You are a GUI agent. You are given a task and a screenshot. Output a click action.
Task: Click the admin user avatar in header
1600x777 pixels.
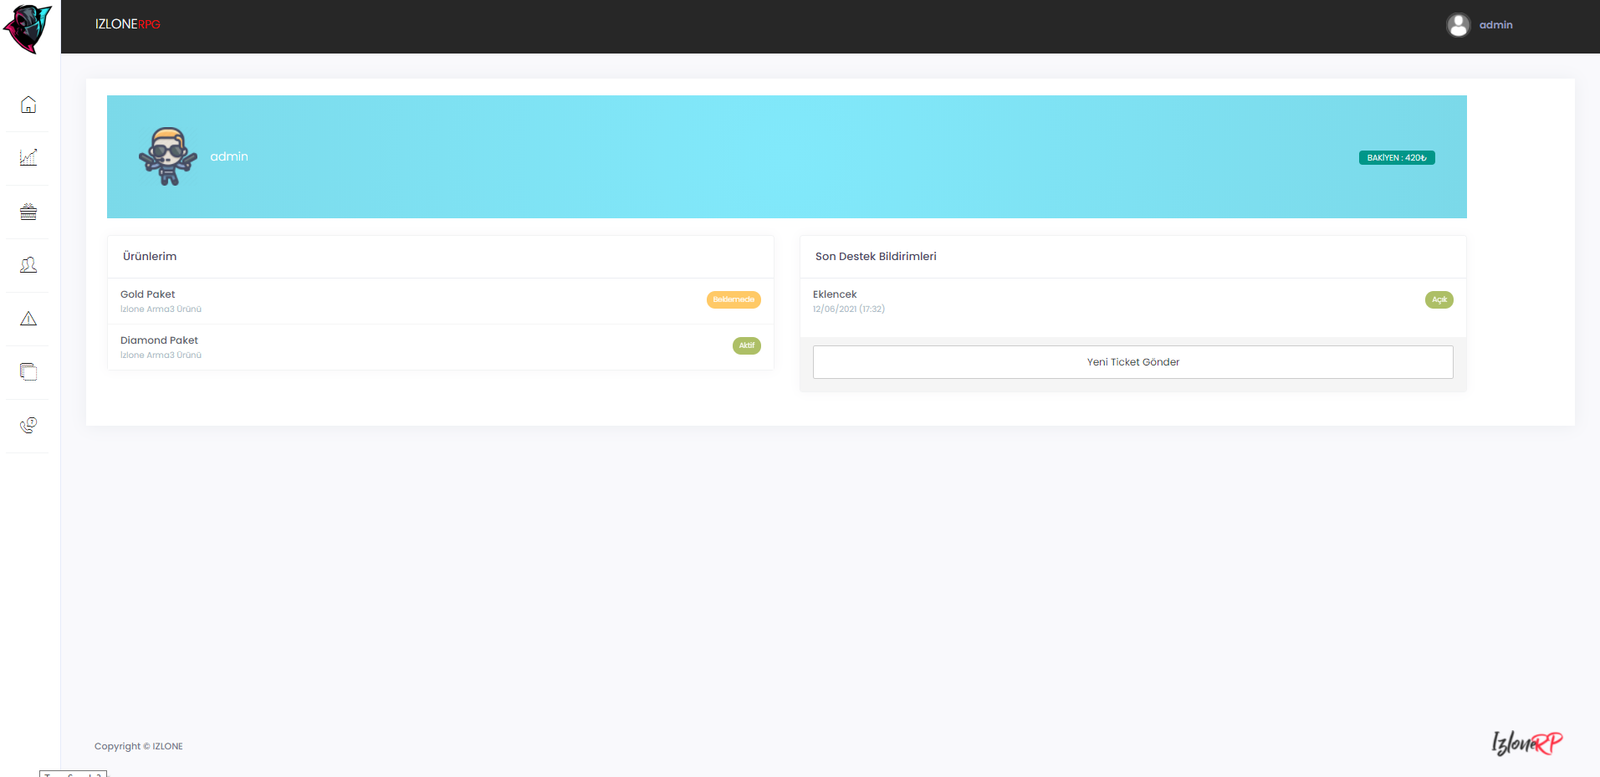coord(1458,25)
